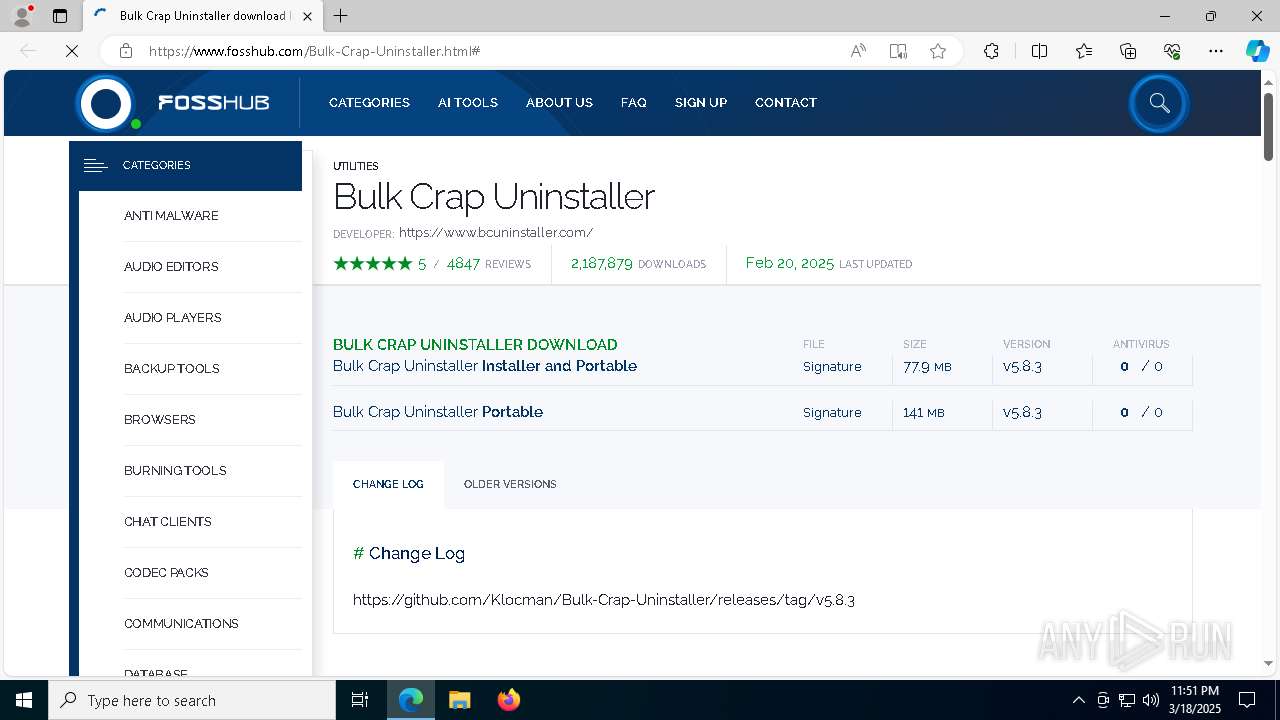Open the Copilot sidebar icon
1280x720 pixels.
tap(1257, 51)
